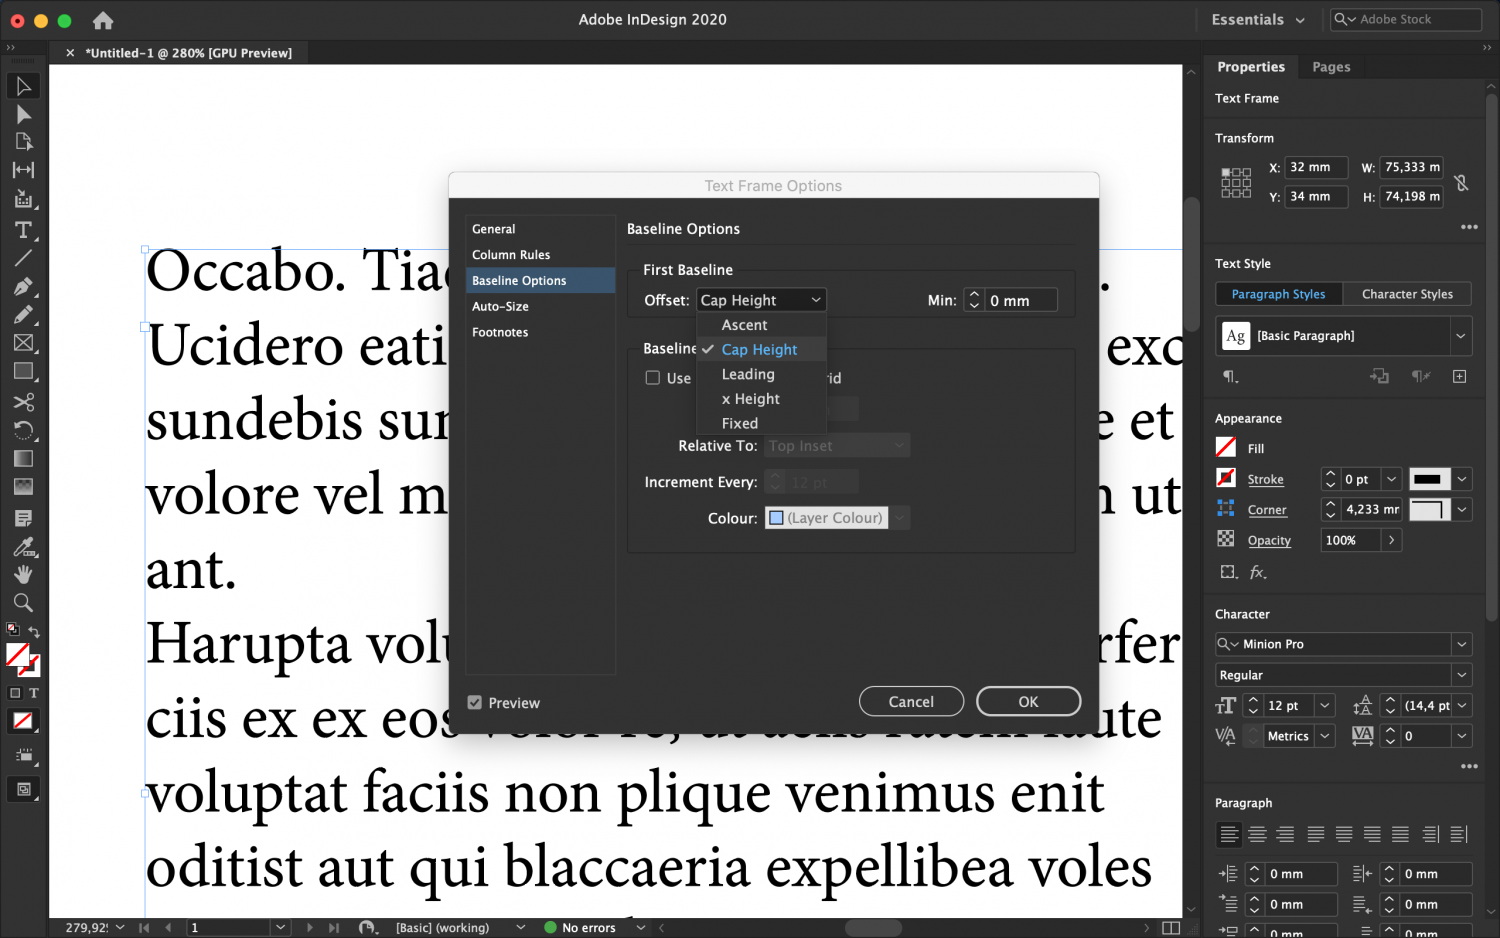Select the Scissors tool

23,402
